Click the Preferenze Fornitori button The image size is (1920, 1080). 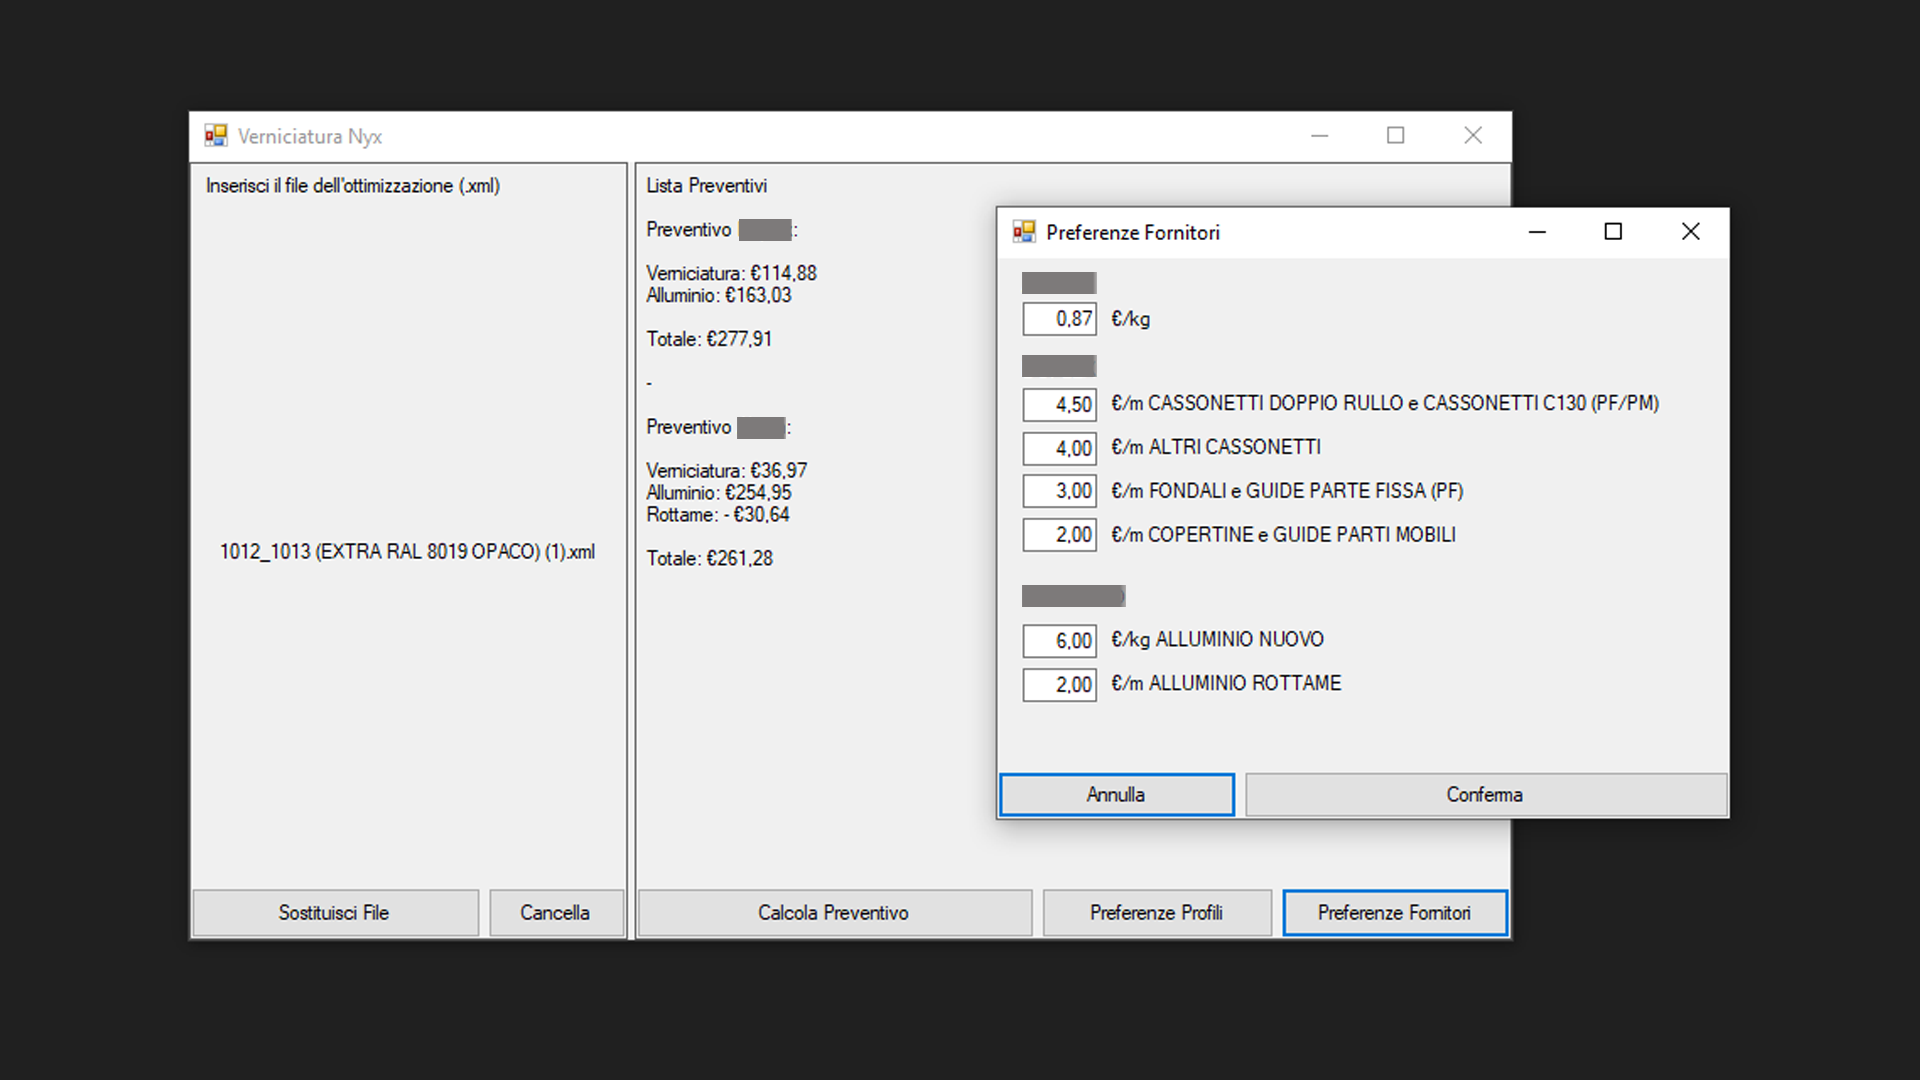(1395, 913)
